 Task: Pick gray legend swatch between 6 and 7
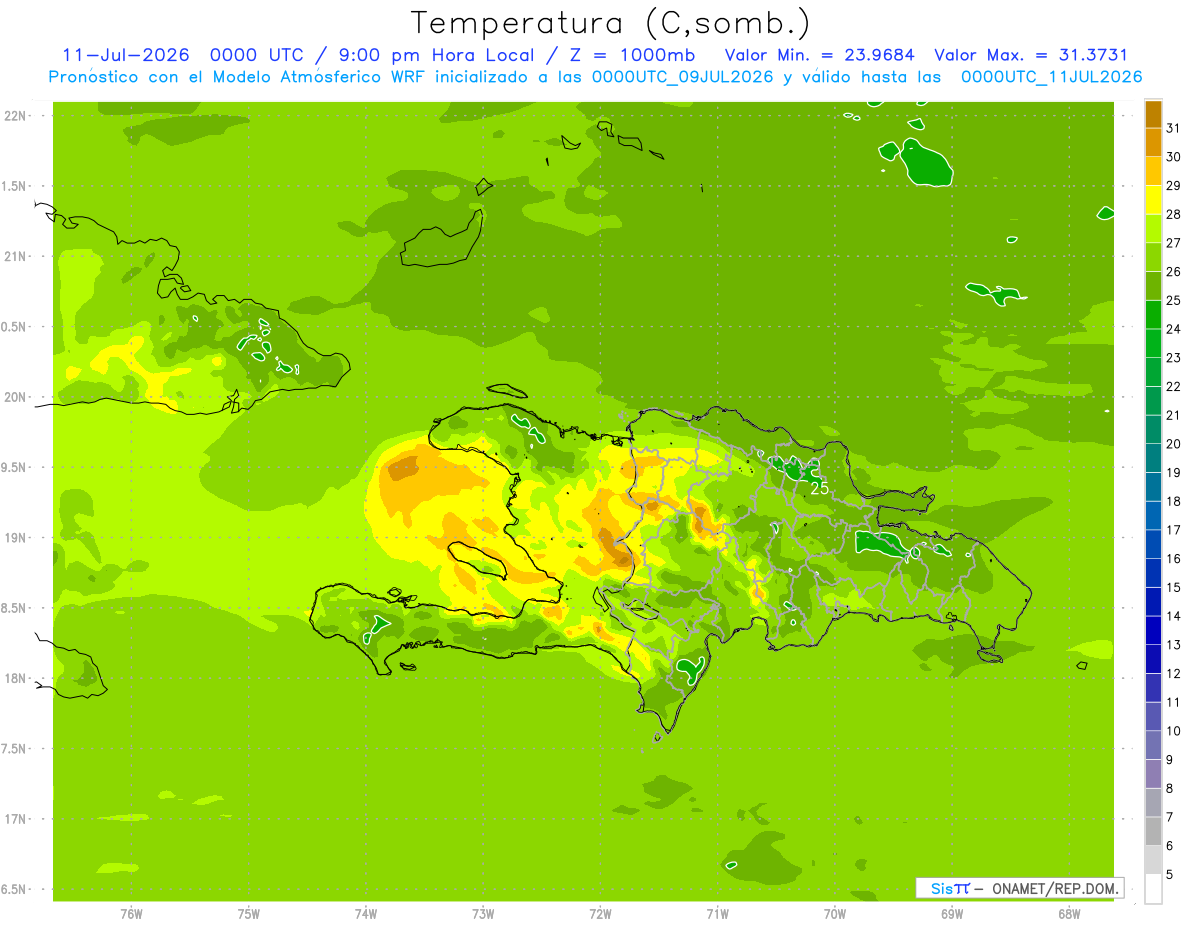coord(1153,831)
